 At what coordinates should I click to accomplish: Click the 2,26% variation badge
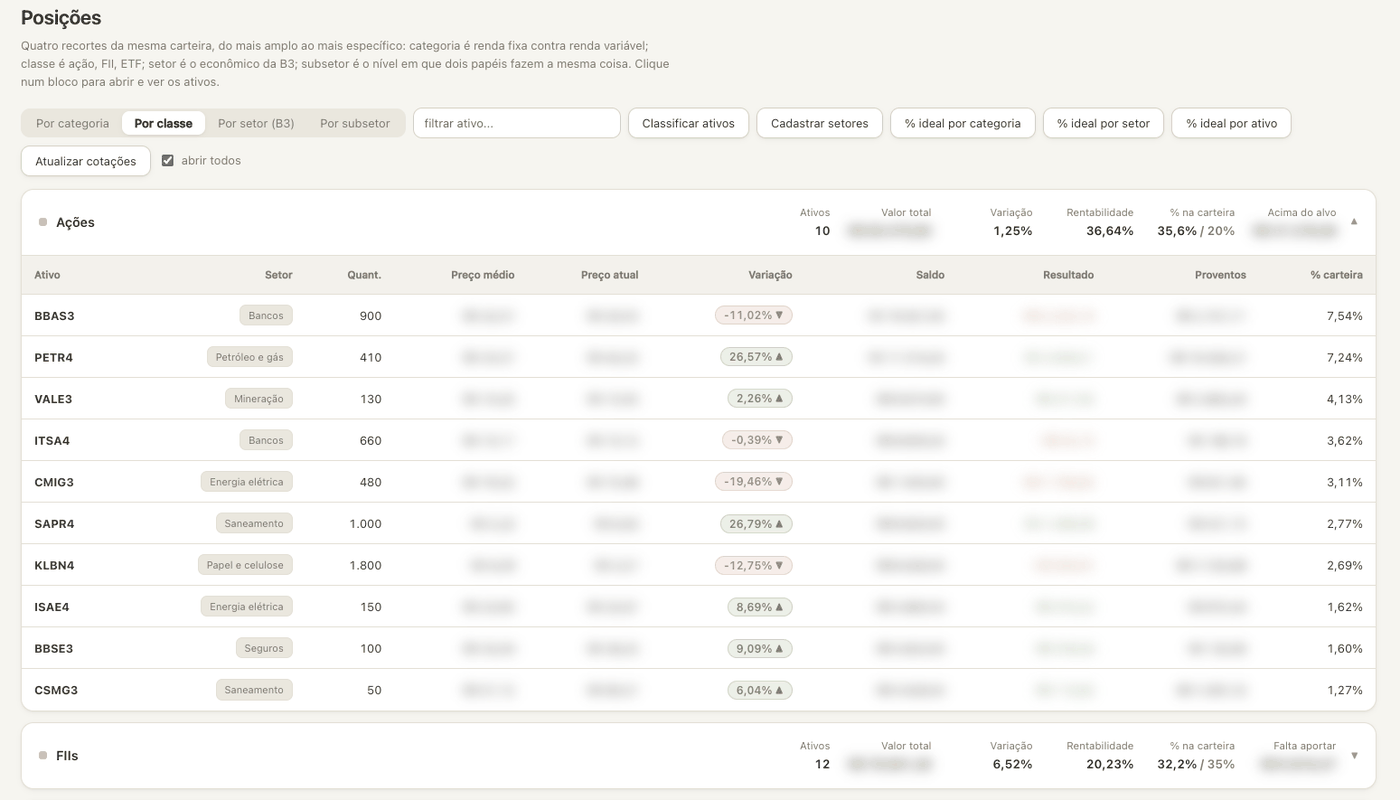pyautogui.click(x=760, y=398)
